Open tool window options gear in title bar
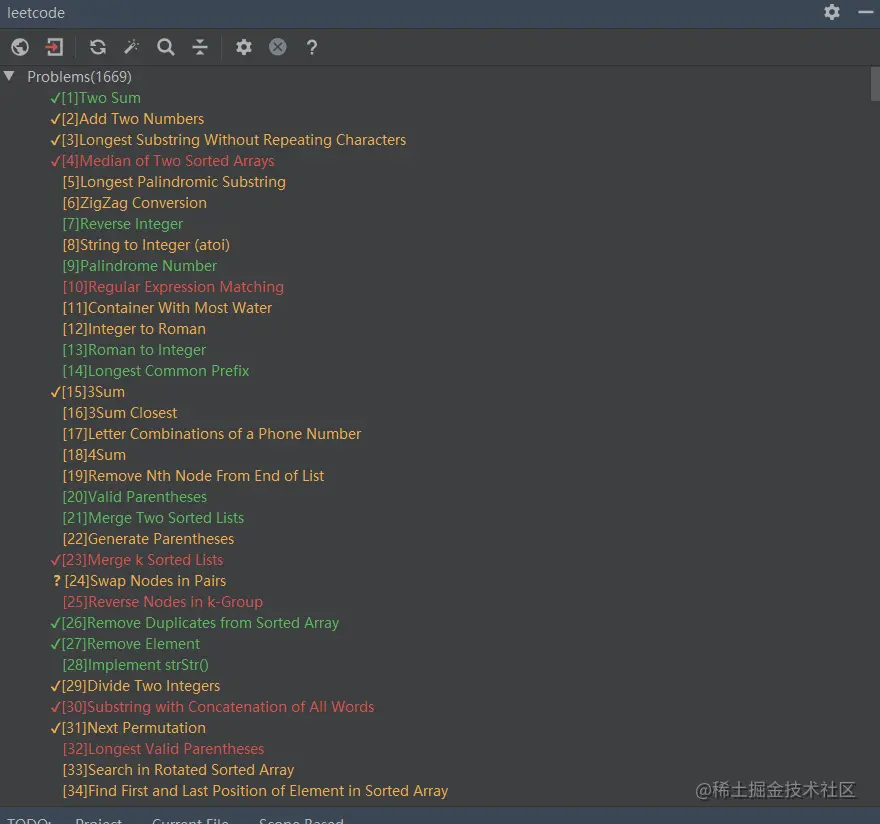Image resolution: width=880 pixels, height=824 pixels. pyautogui.click(x=832, y=12)
